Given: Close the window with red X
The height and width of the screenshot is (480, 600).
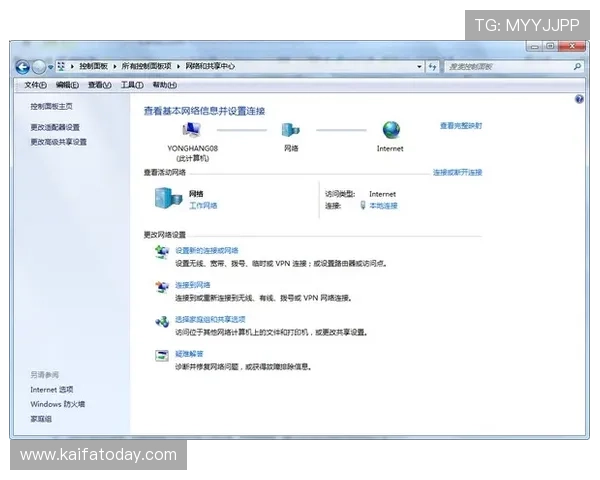Looking at the screenshot, I should click(x=572, y=47).
